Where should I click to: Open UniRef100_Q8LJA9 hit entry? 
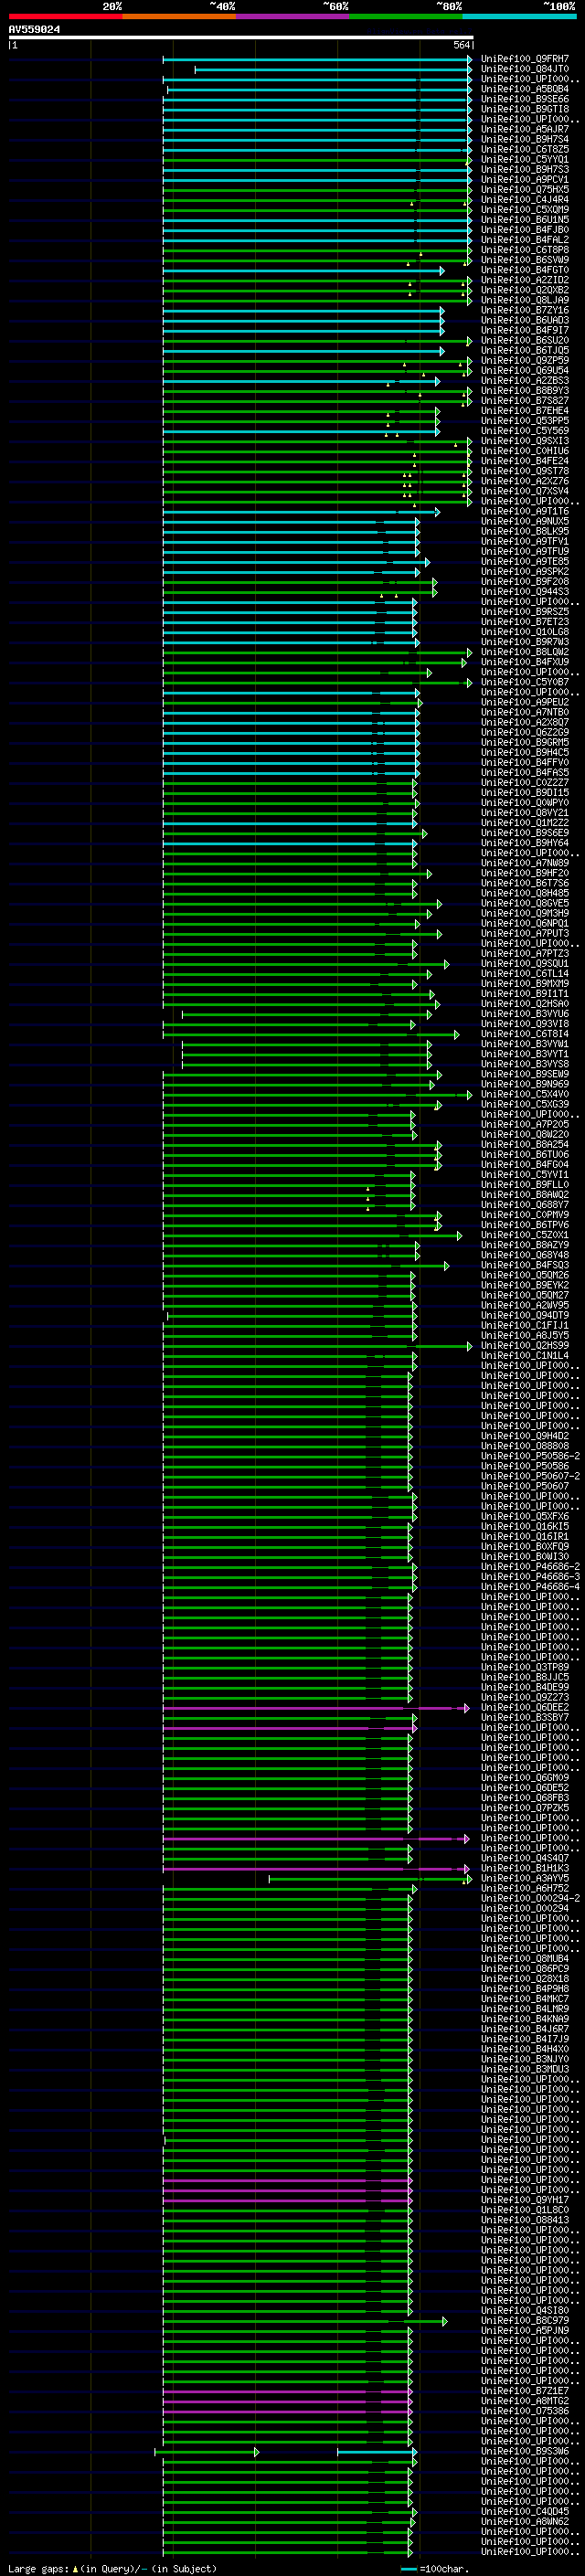pos(524,300)
